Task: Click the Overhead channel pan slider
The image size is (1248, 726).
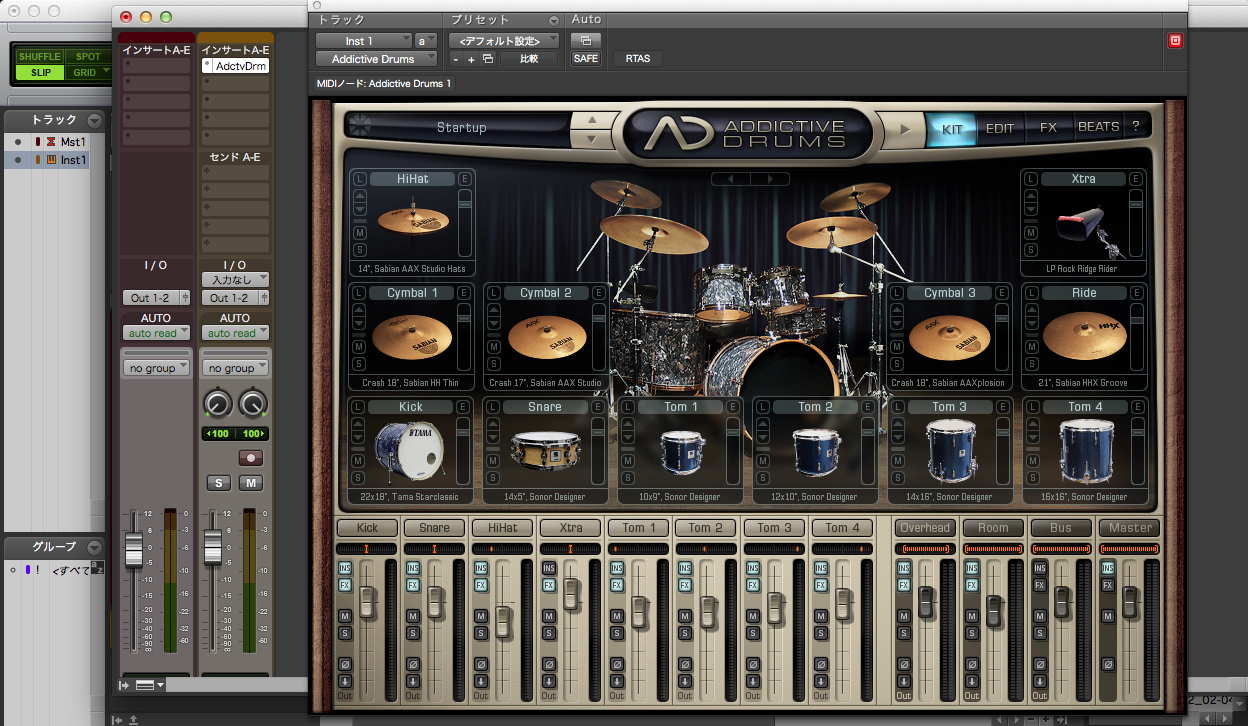Action: (925, 549)
